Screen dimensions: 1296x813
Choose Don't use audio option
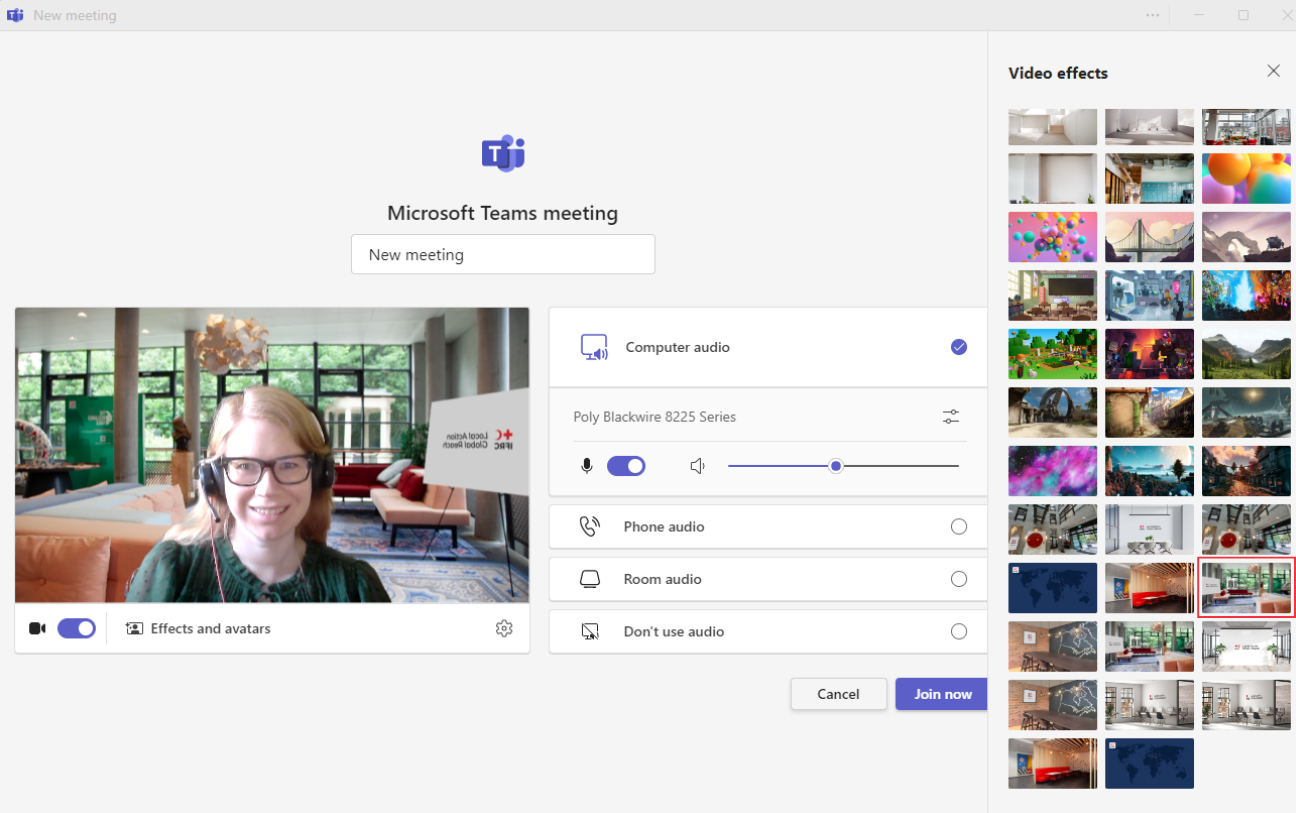tap(958, 632)
